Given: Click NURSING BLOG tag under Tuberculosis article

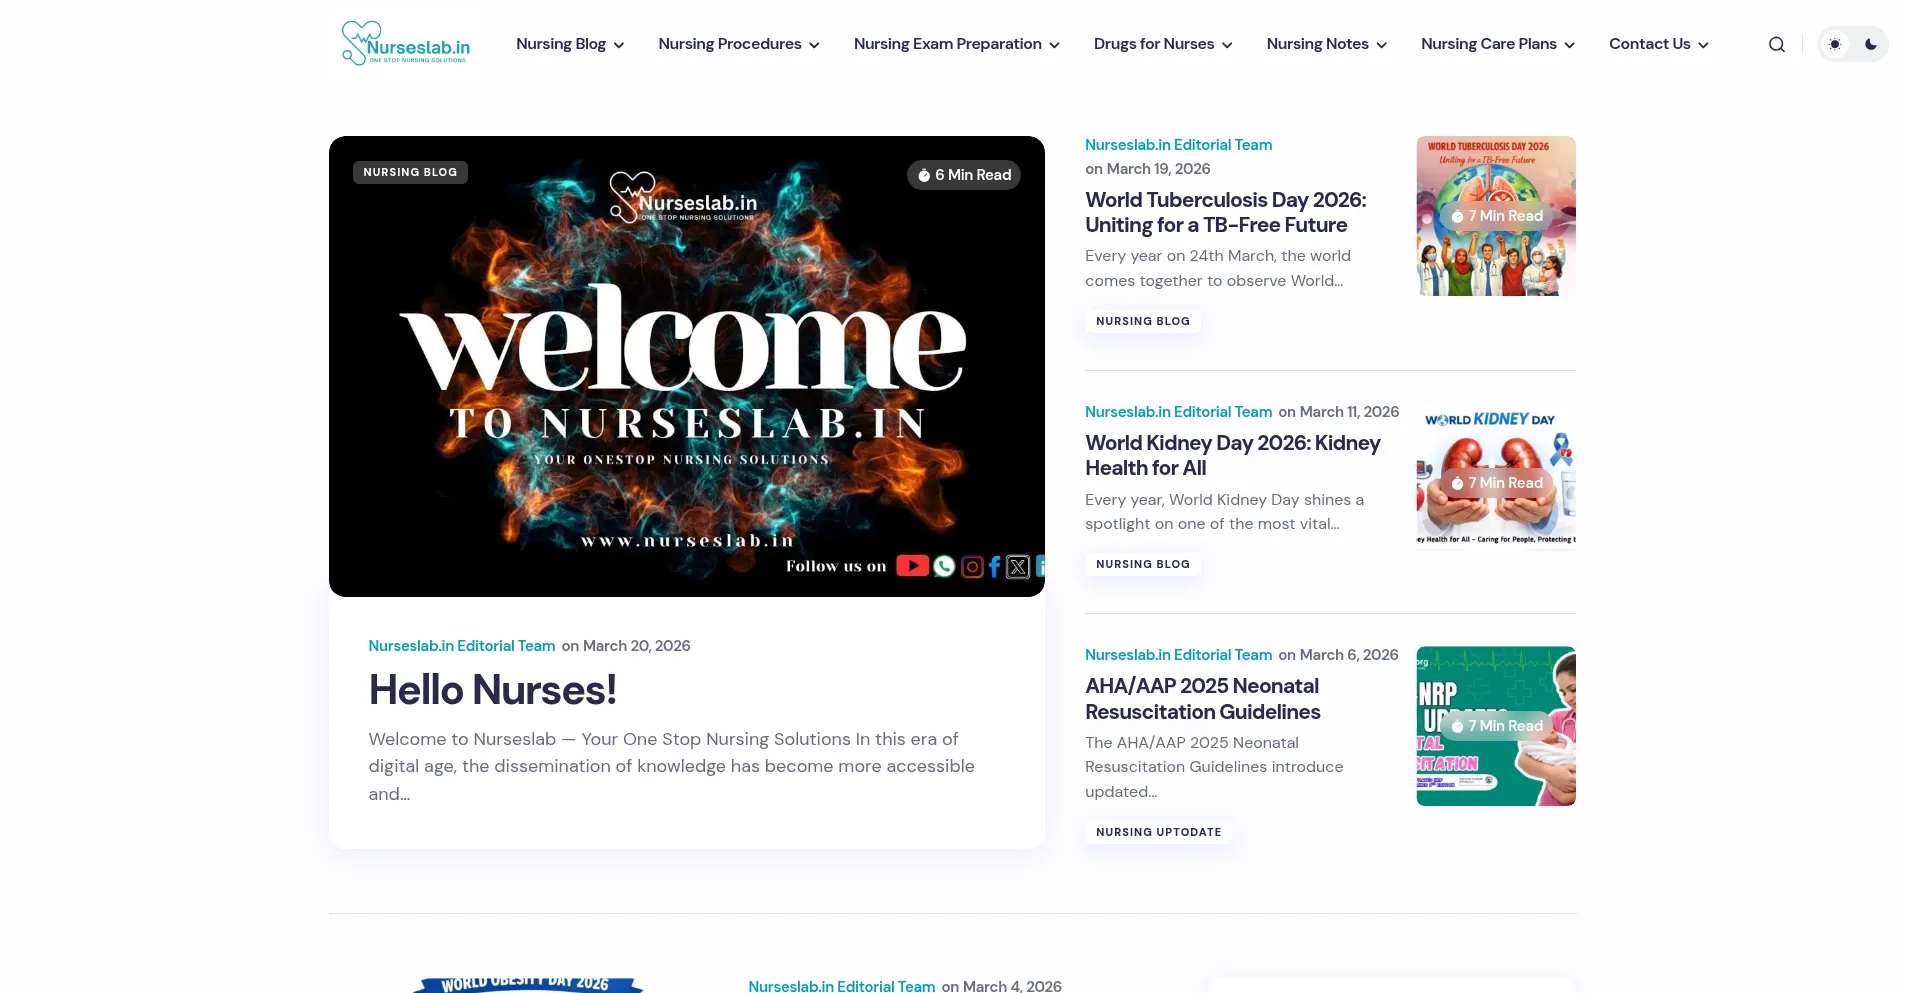Looking at the screenshot, I should tap(1143, 321).
